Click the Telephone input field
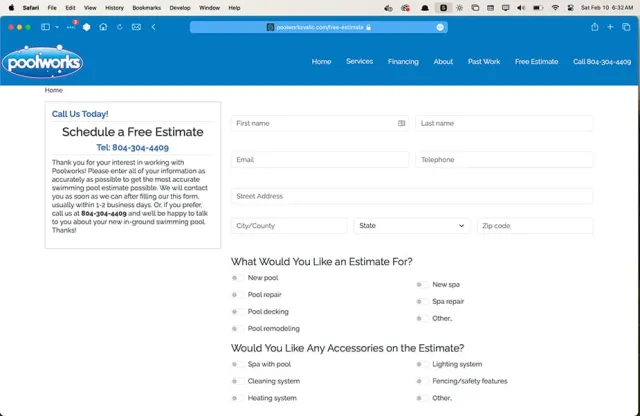 [x=504, y=160]
